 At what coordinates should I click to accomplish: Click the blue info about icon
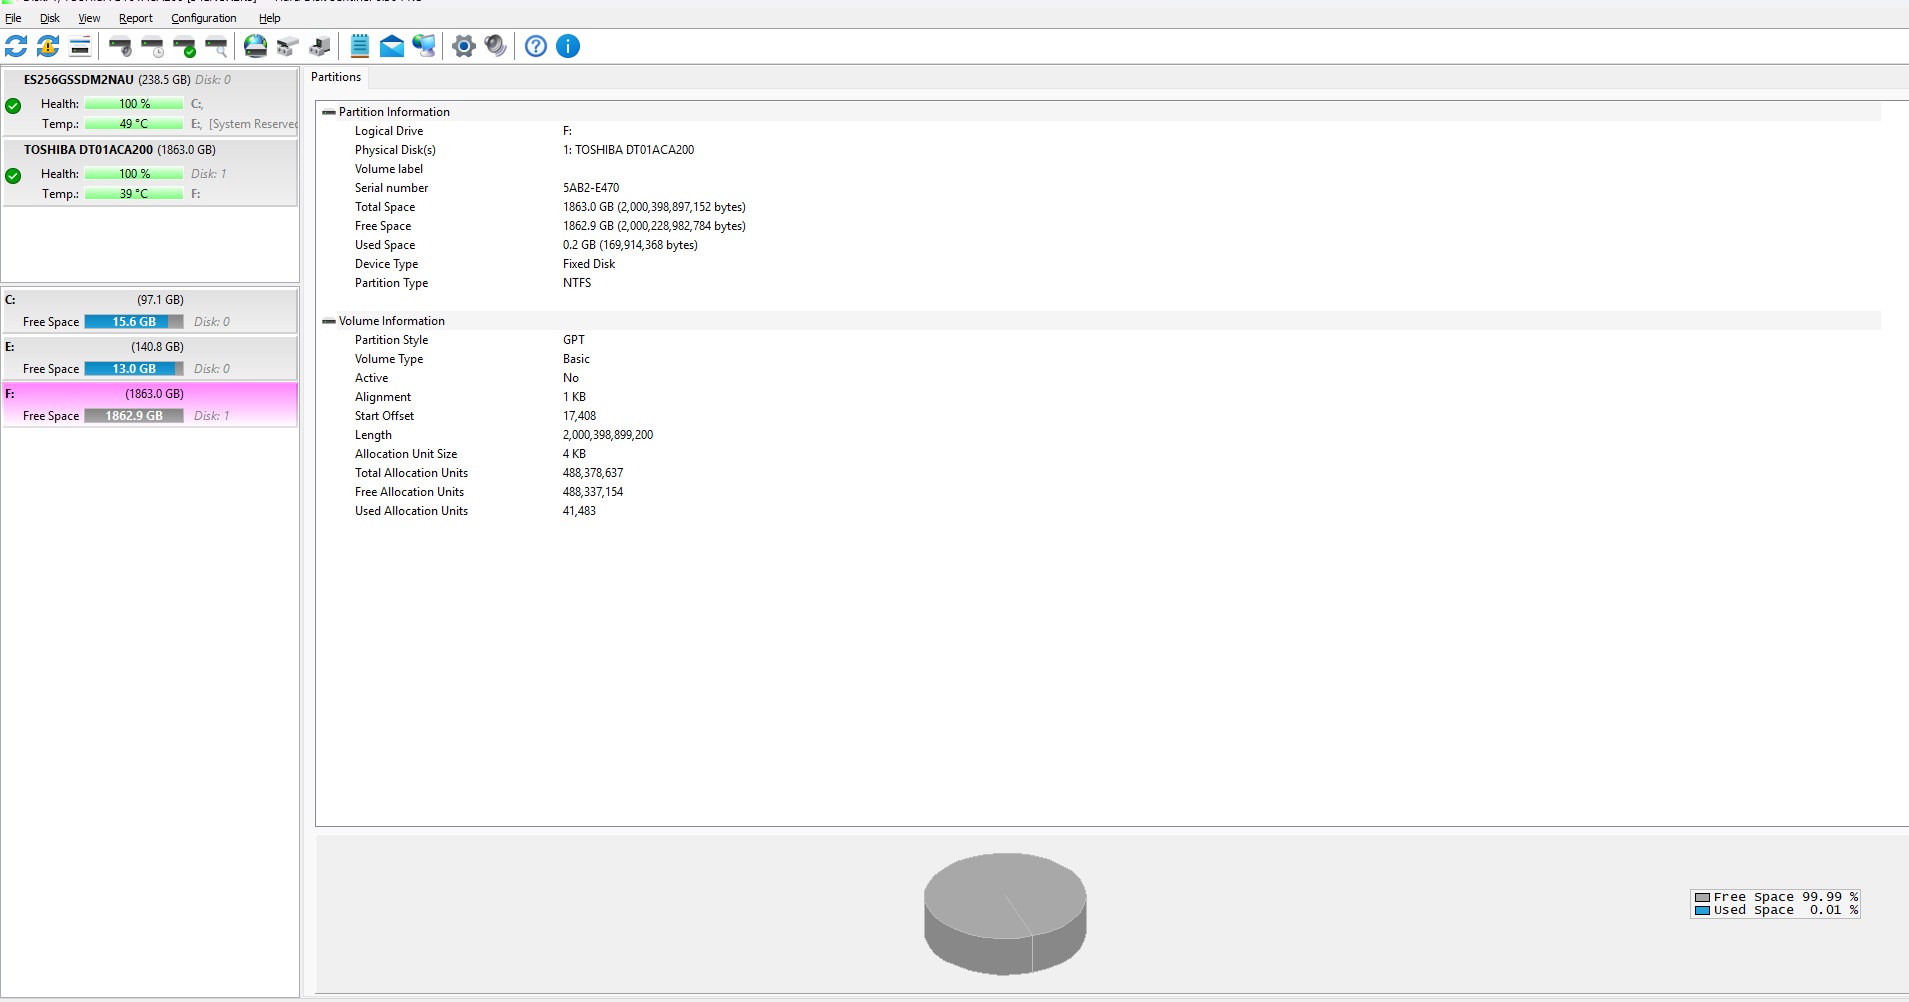coord(568,46)
